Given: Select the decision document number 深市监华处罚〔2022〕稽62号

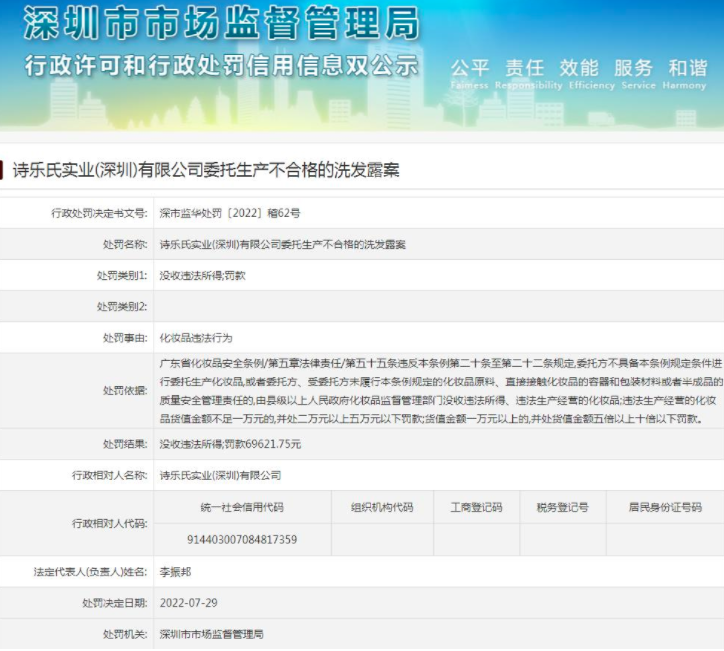Looking at the screenshot, I should pos(230,213).
